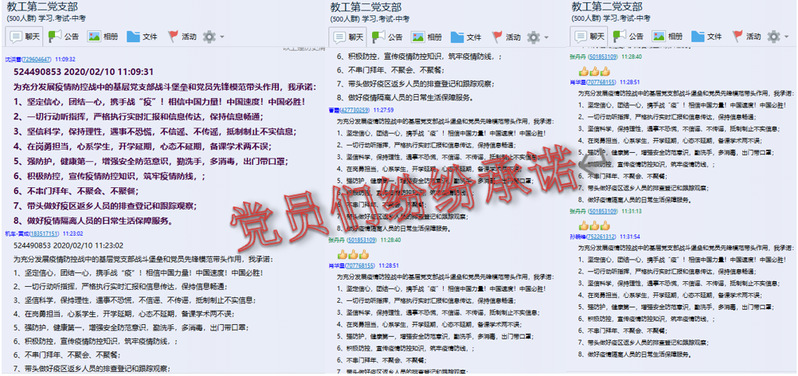The height and width of the screenshot is (376, 798).
Task: Open the sender profile link 729604647
Action: click(x=37, y=60)
